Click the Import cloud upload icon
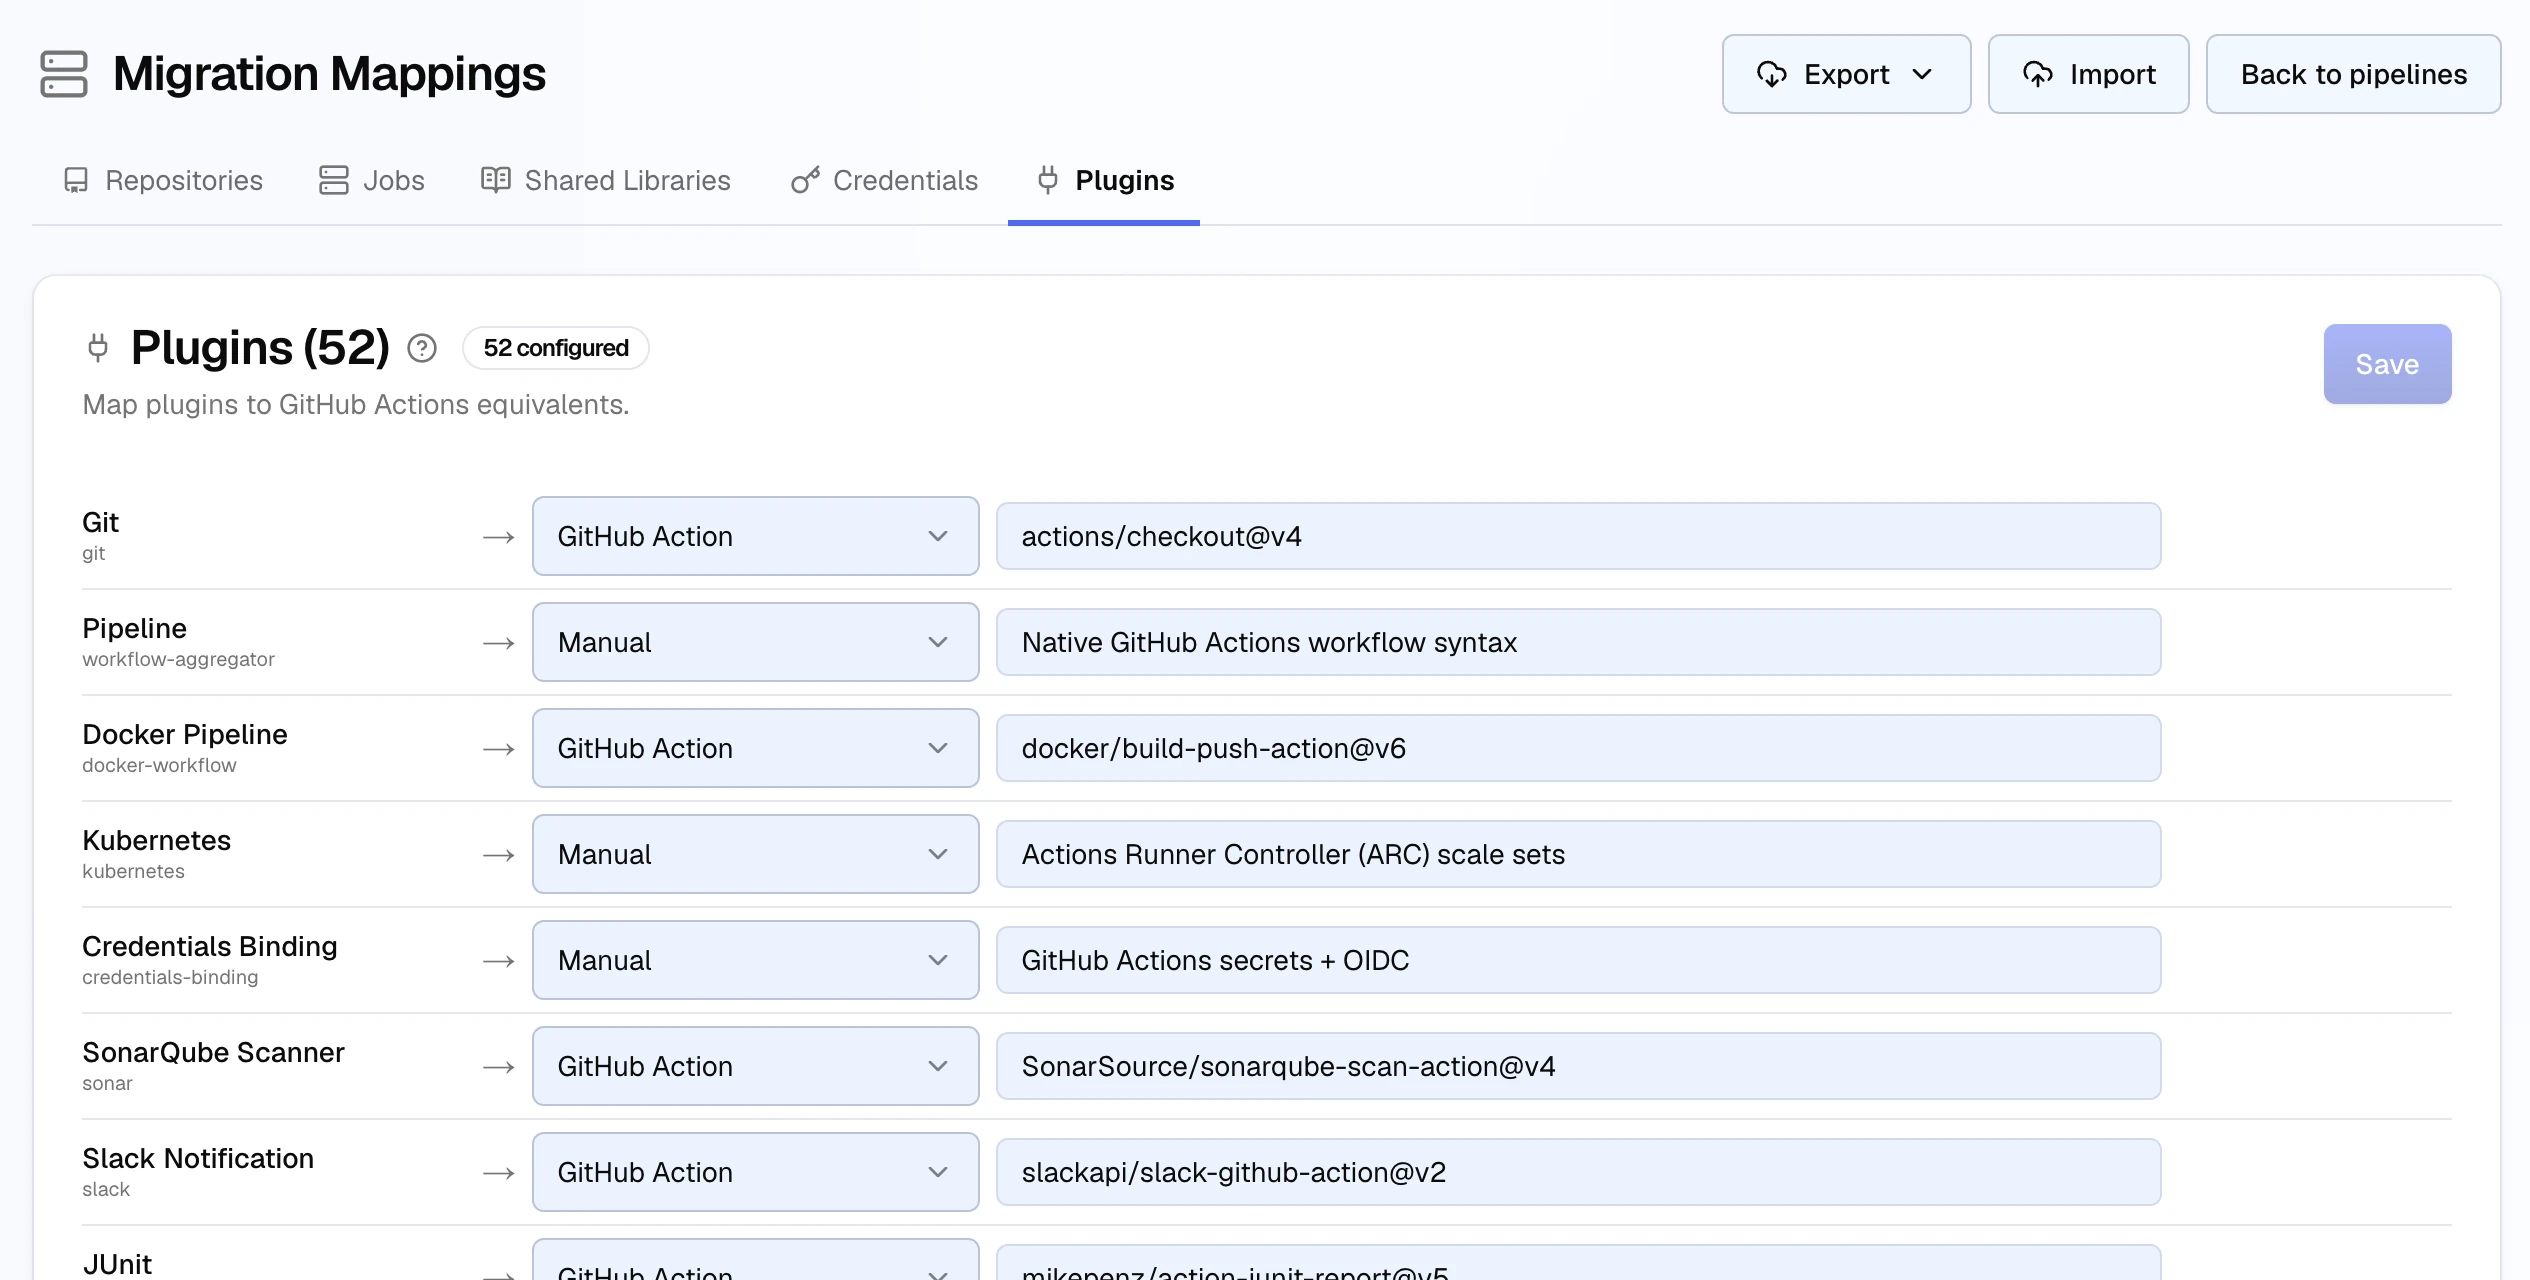2530x1280 pixels. 2037,74
